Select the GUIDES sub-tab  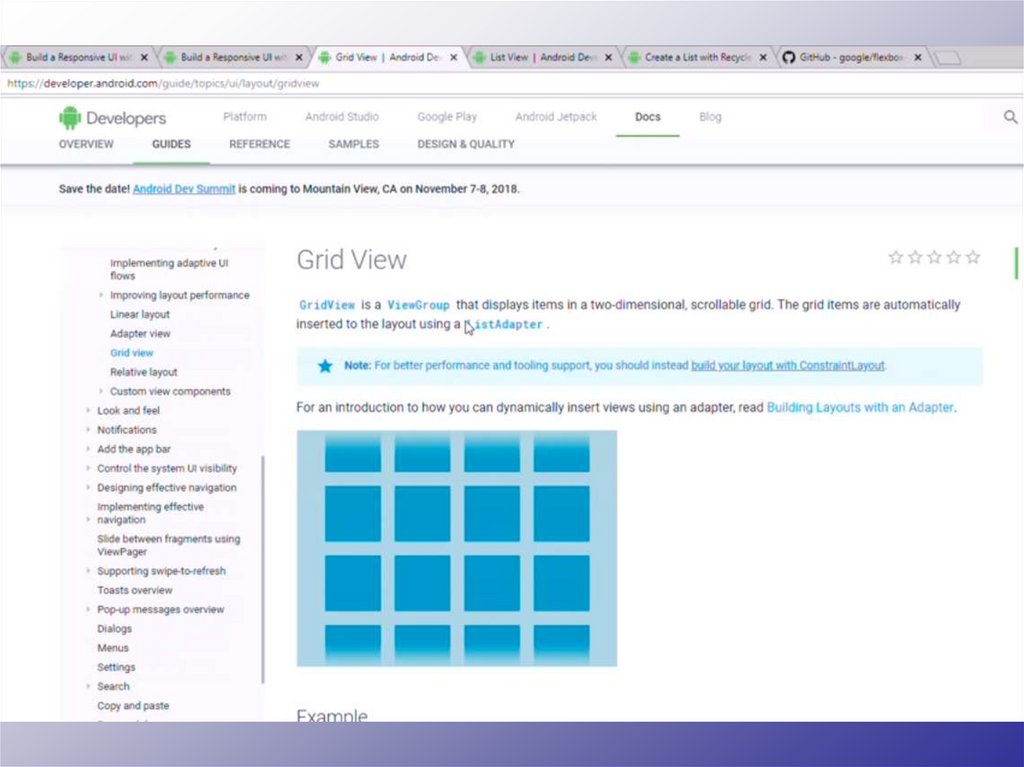click(171, 144)
